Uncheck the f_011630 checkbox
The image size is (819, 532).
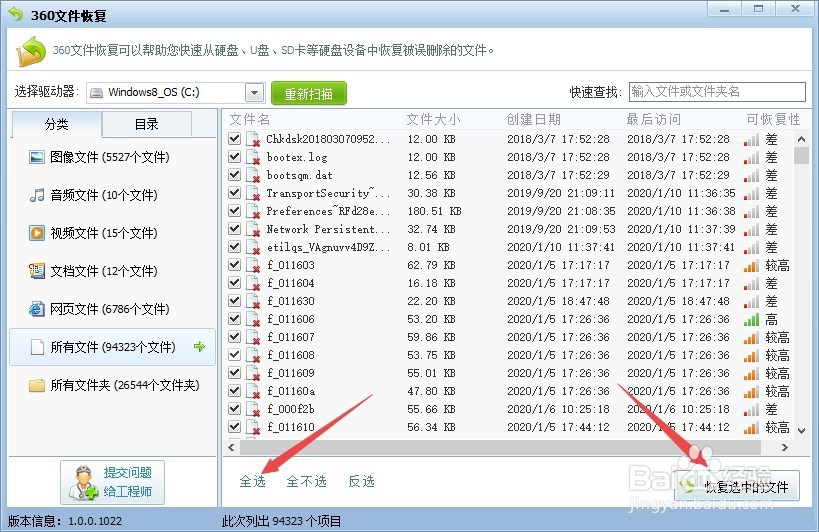click(x=235, y=301)
